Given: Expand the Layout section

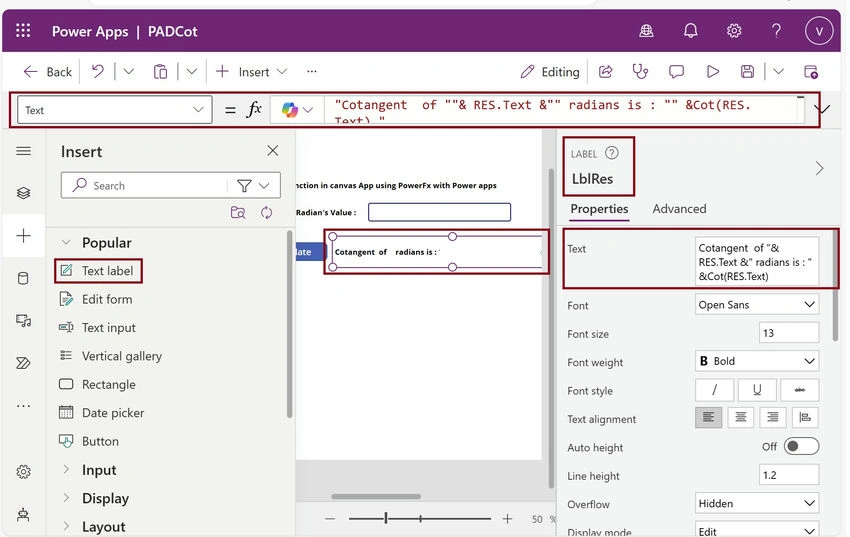Looking at the screenshot, I should 66,526.
